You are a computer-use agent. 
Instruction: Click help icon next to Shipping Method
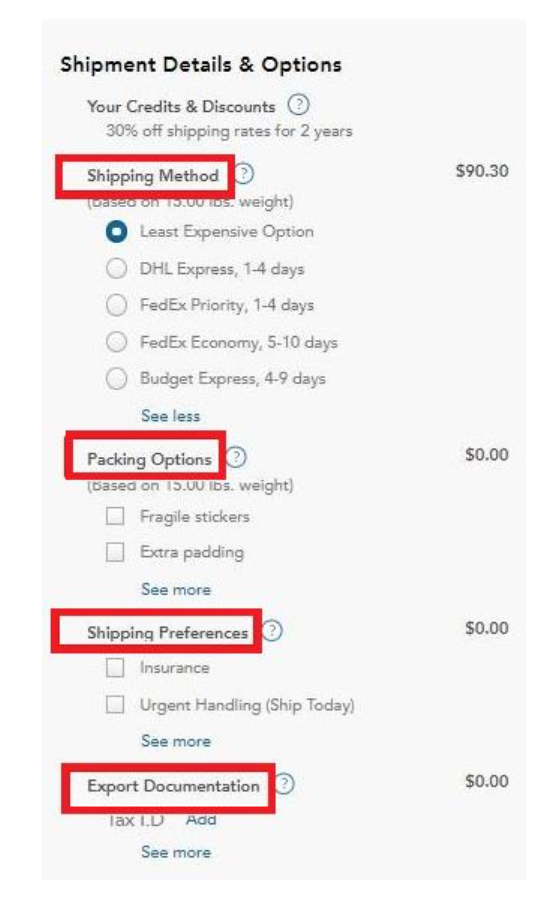(x=245, y=174)
